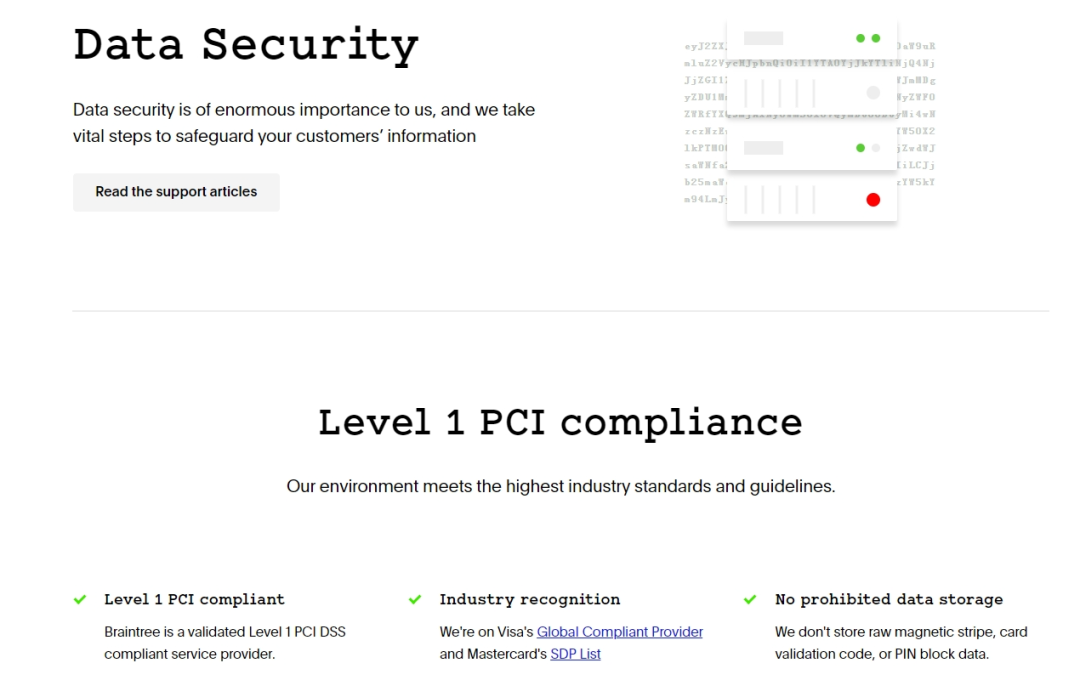Click the 'Our environment meets the highest' subtitle
The image size is (1080, 680).
pos(560,487)
